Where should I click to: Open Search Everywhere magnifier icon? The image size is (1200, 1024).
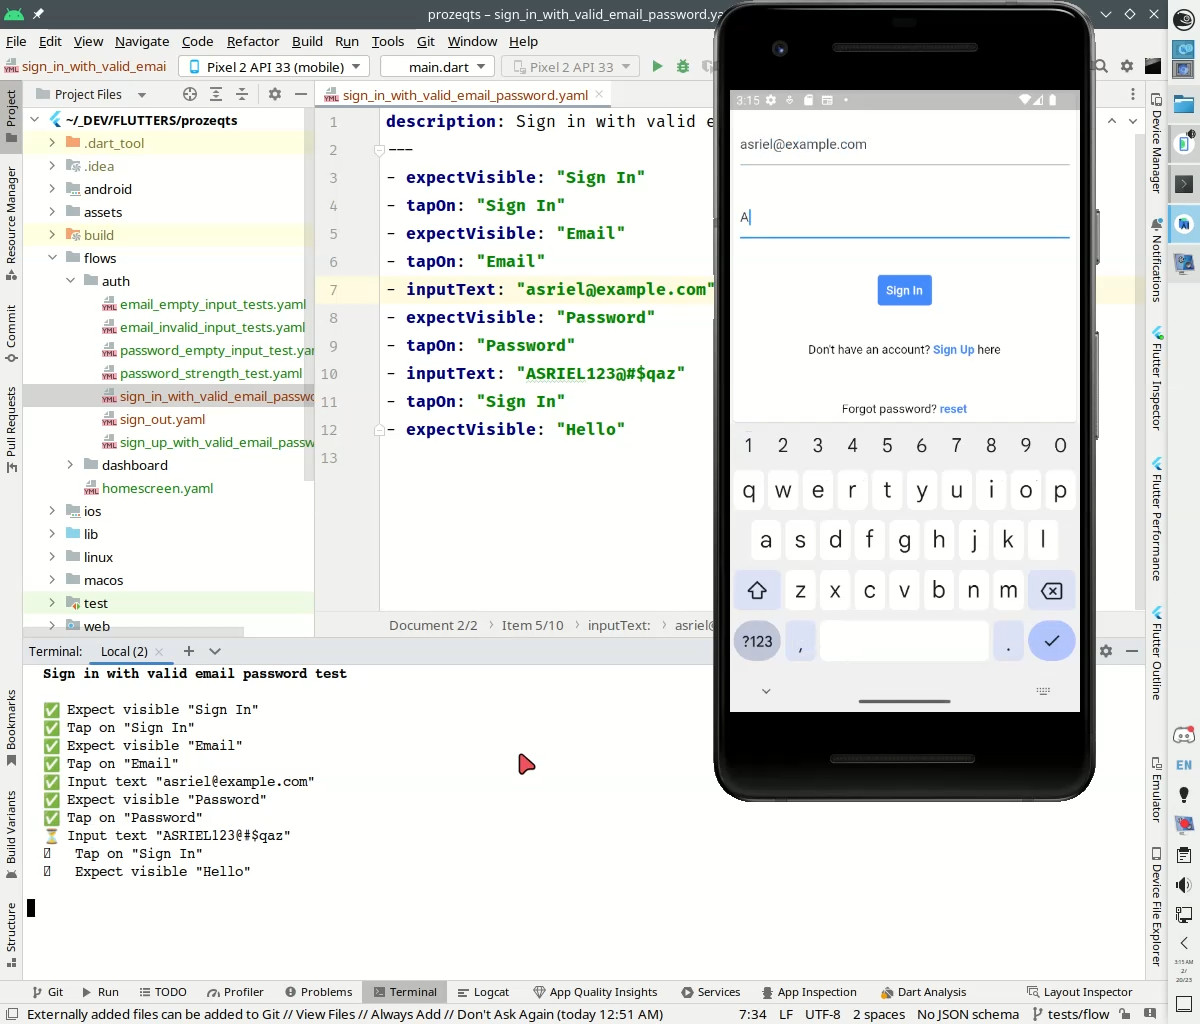1101,66
